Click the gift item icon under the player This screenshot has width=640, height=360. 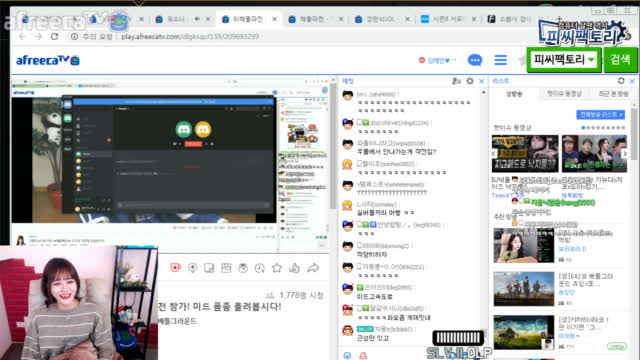pyautogui.click(x=243, y=268)
